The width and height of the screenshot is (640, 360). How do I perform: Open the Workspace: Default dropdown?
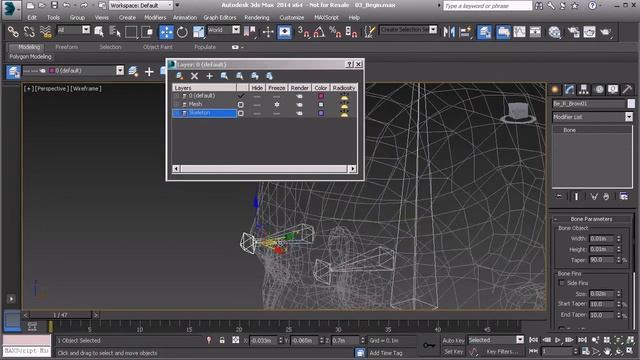pyautogui.click(x=141, y=6)
